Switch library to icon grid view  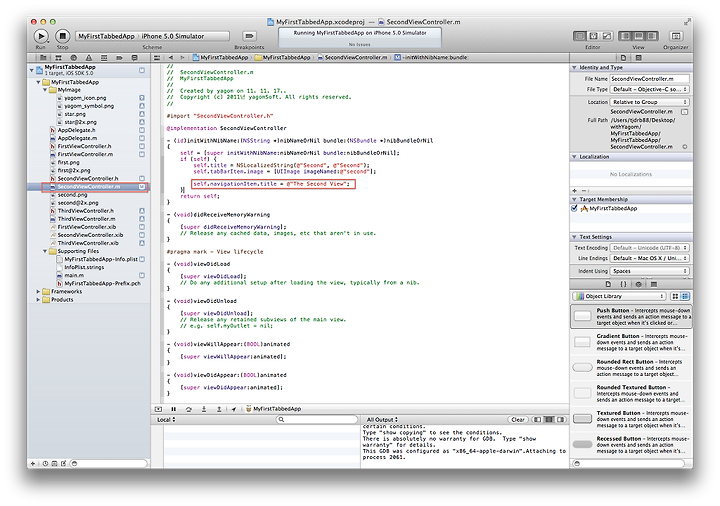pyautogui.click(x=675, y=297)
